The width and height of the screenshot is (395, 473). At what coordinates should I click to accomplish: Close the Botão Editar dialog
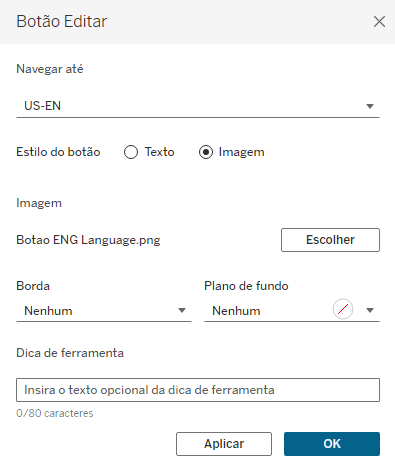point(379,22)
